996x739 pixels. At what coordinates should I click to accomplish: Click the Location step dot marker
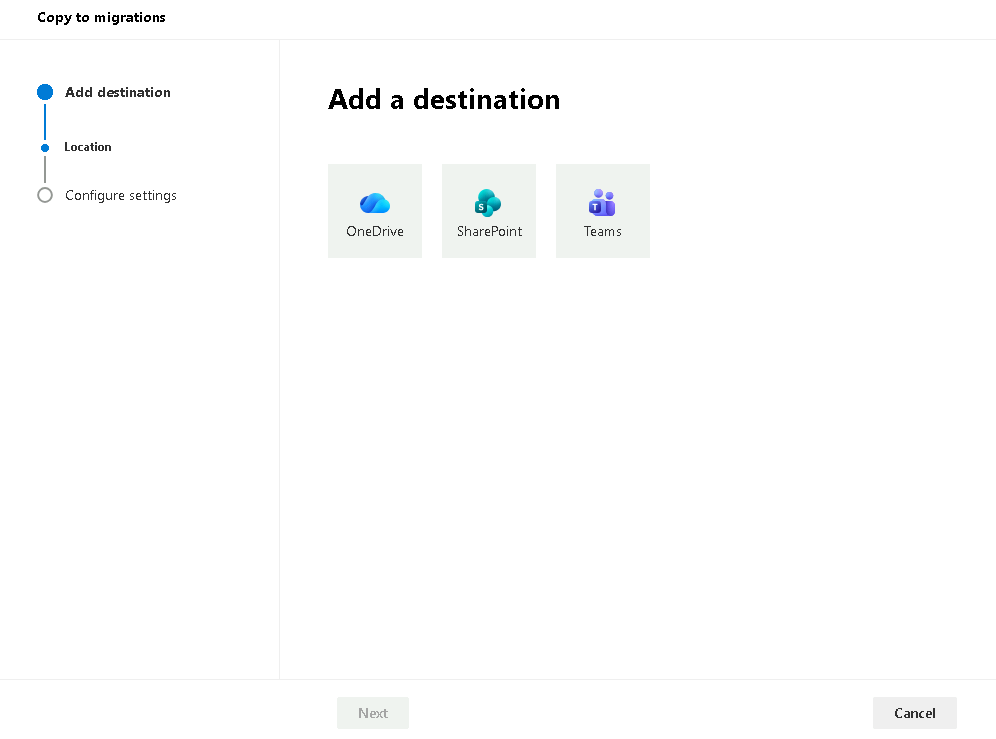tap(45, 148)
